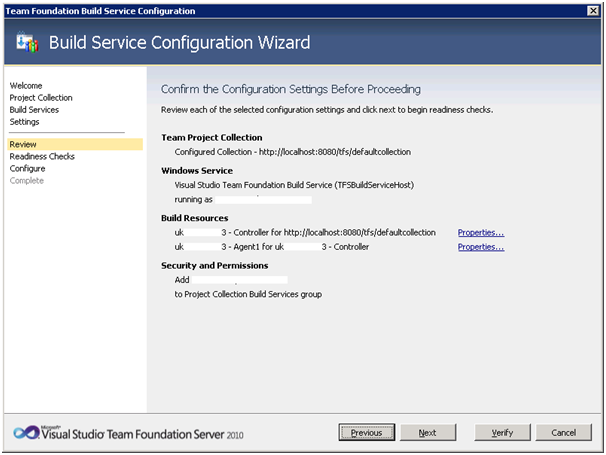This screenshot has height=455, width=606.
Task: Close the Build Service Configuration window
Action: point(593,11)
